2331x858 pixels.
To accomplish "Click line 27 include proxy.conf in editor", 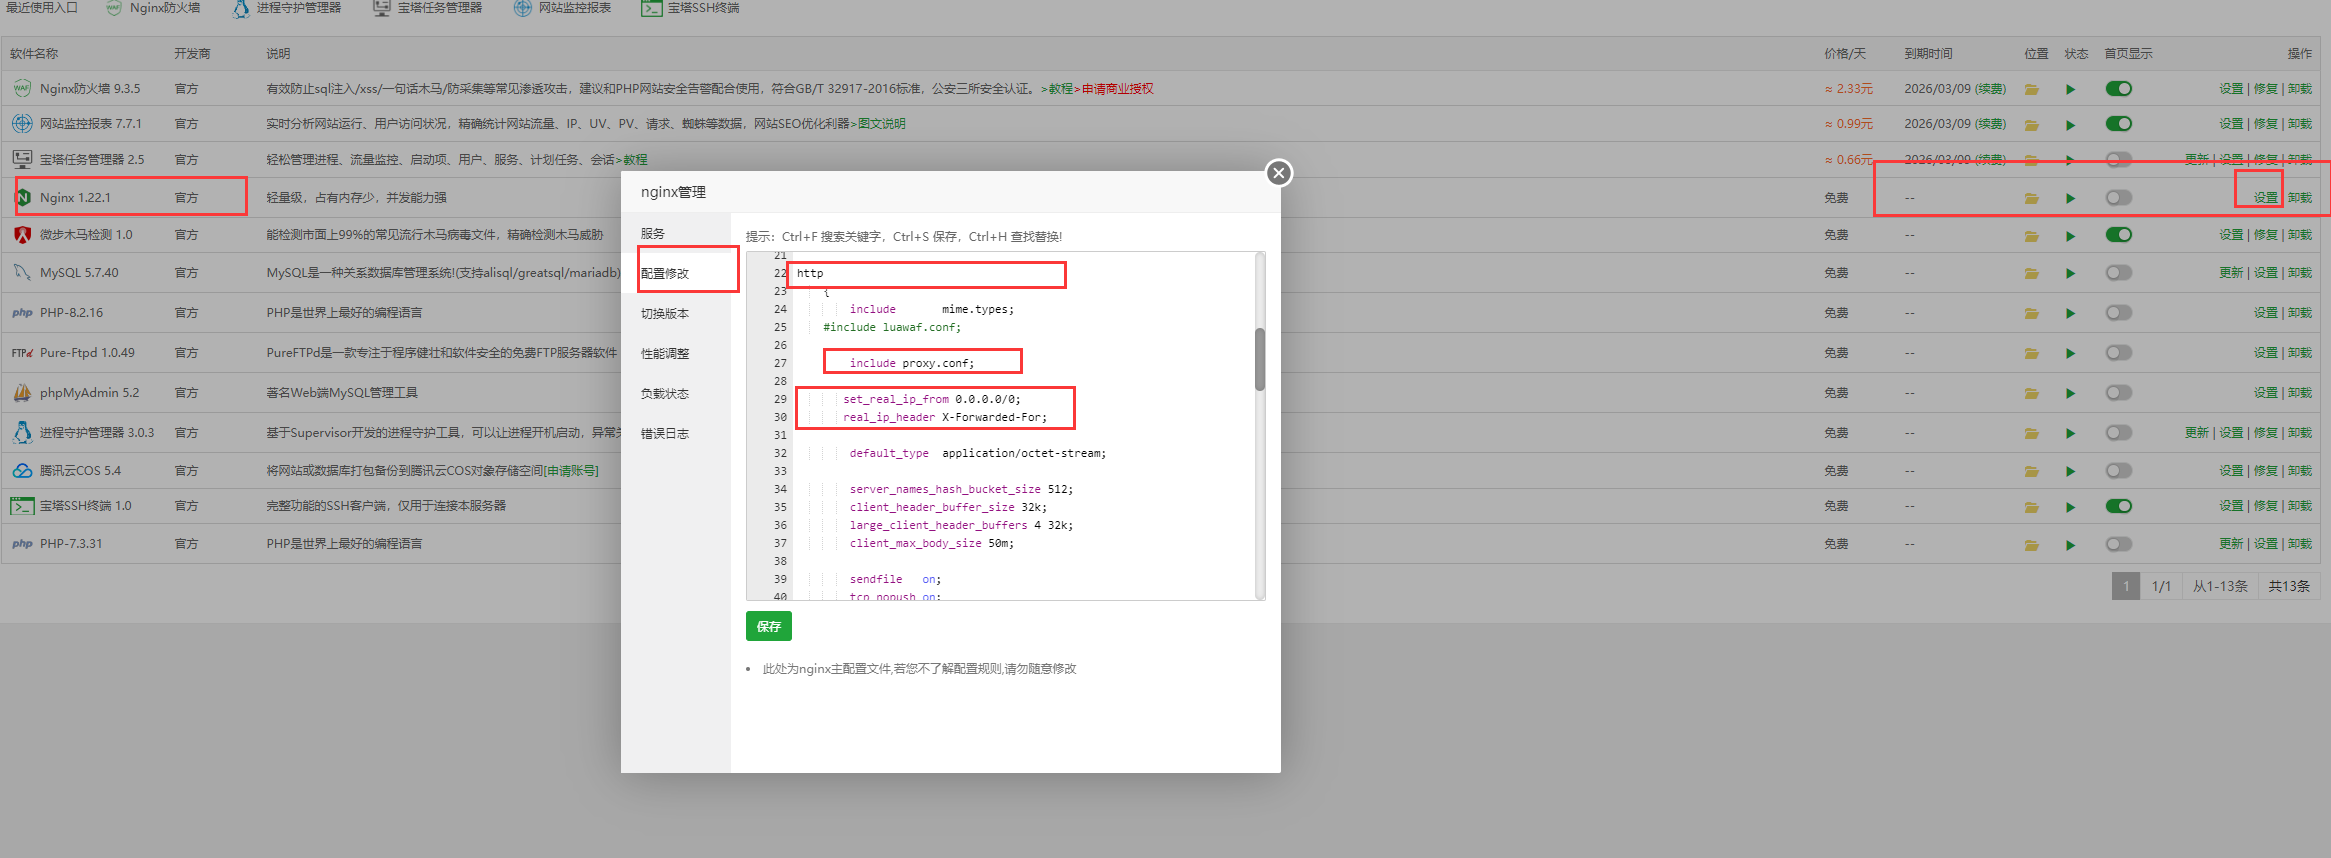I will tap(911, 363).
